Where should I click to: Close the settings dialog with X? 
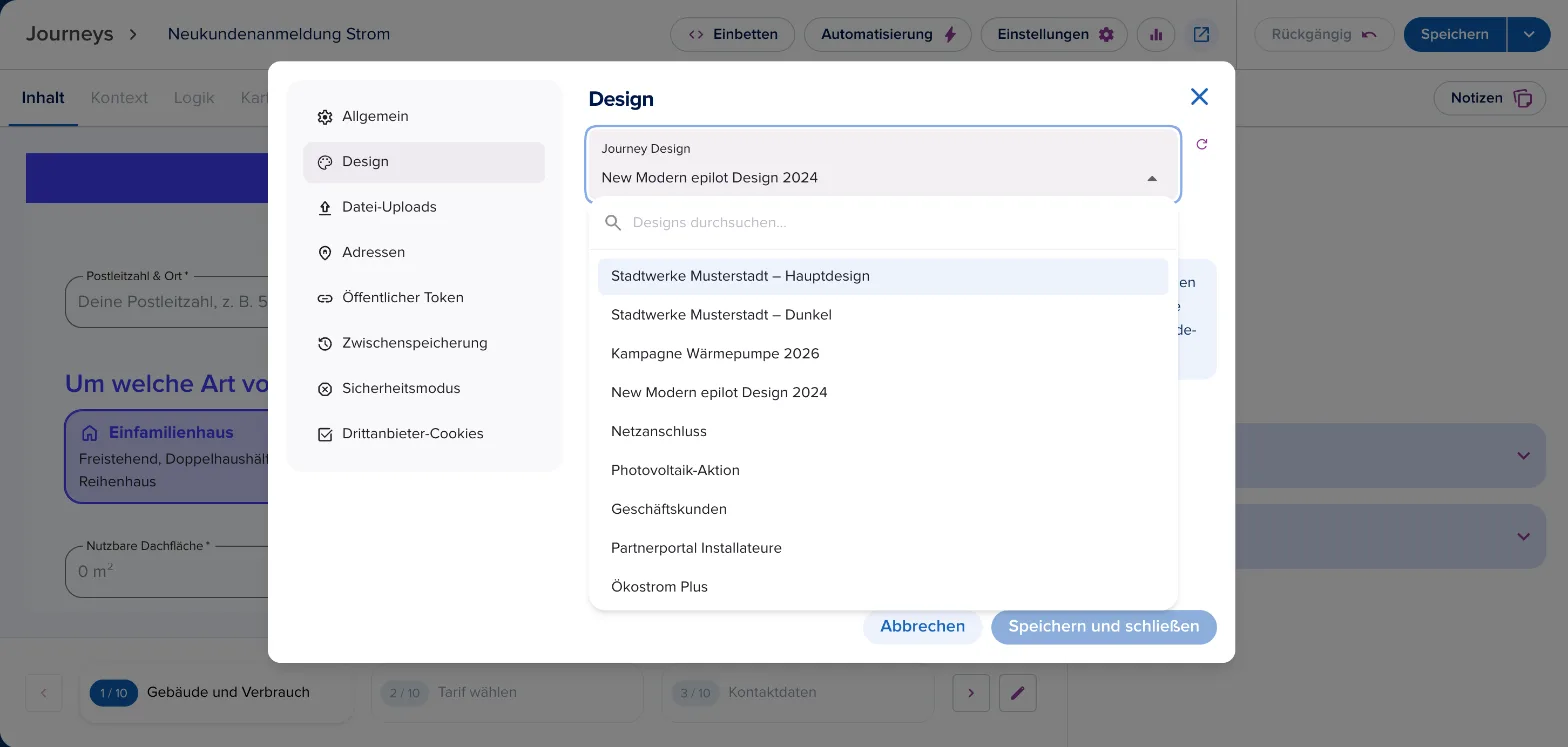[x=1199, y=97]
